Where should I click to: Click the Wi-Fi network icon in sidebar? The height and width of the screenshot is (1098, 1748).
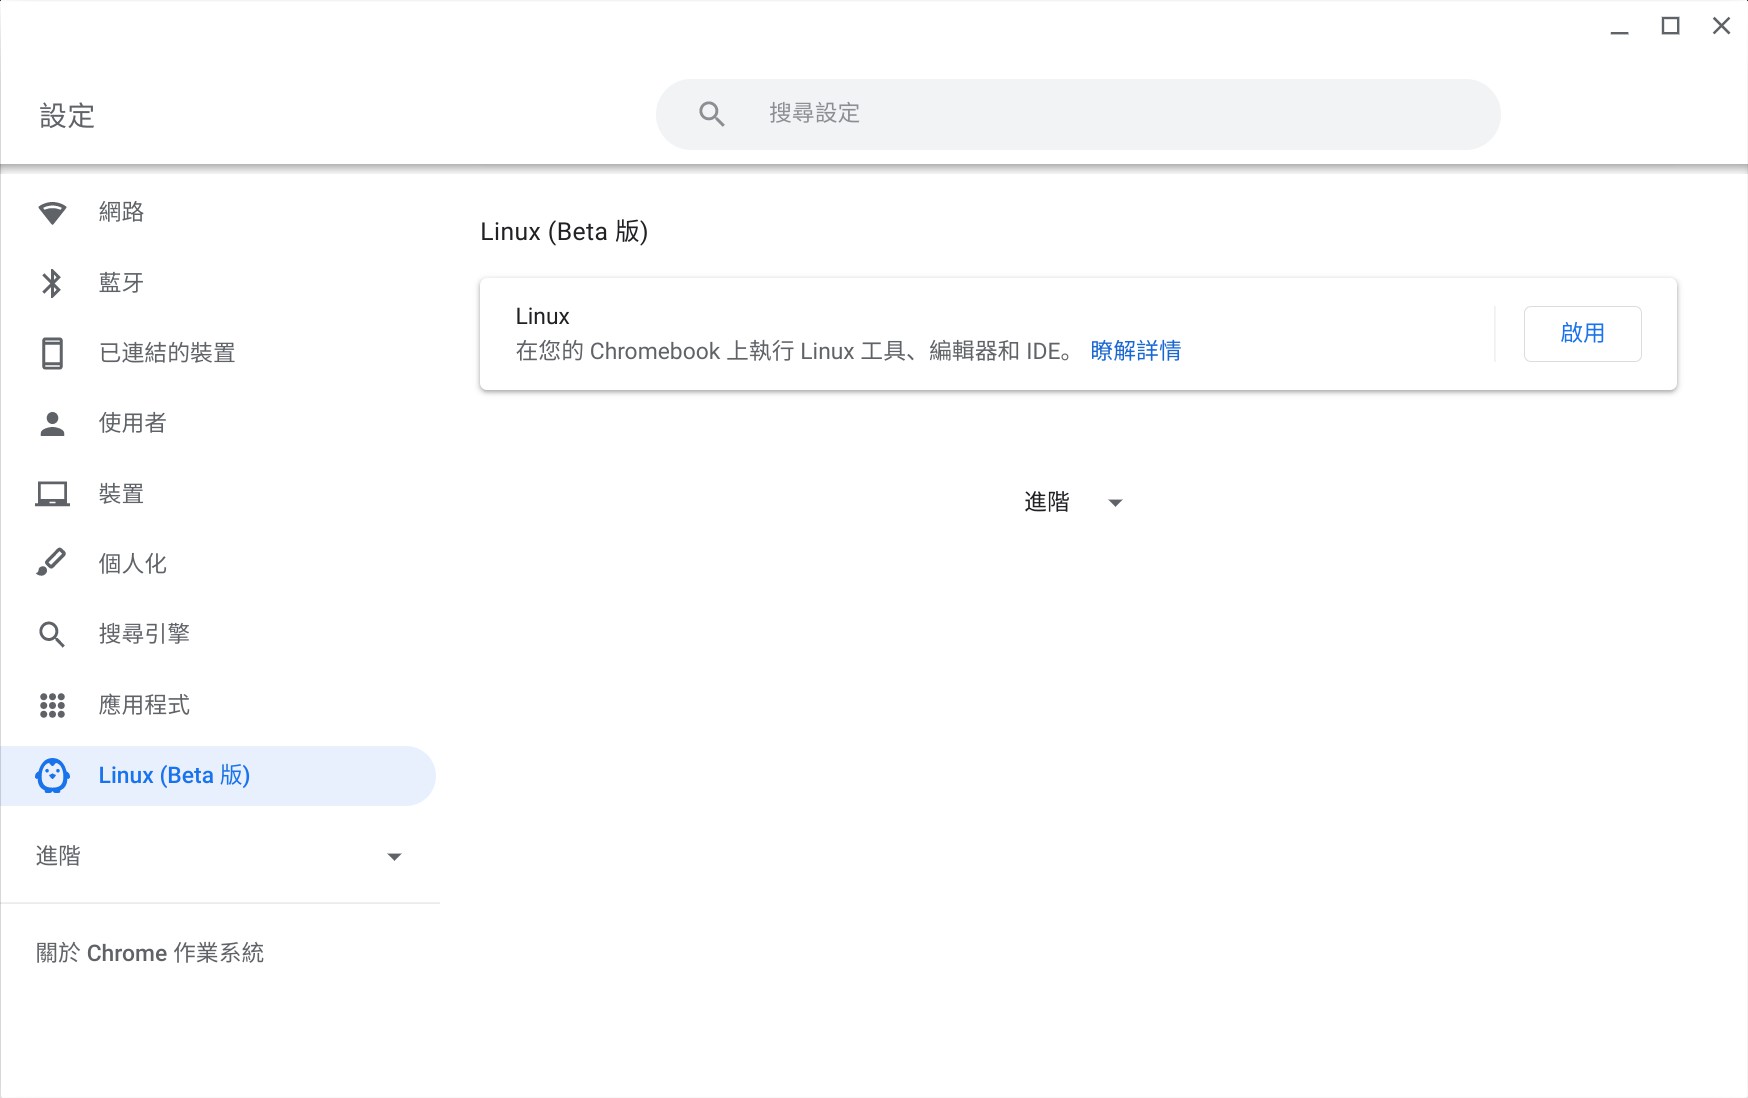click(x=52, y=213)
